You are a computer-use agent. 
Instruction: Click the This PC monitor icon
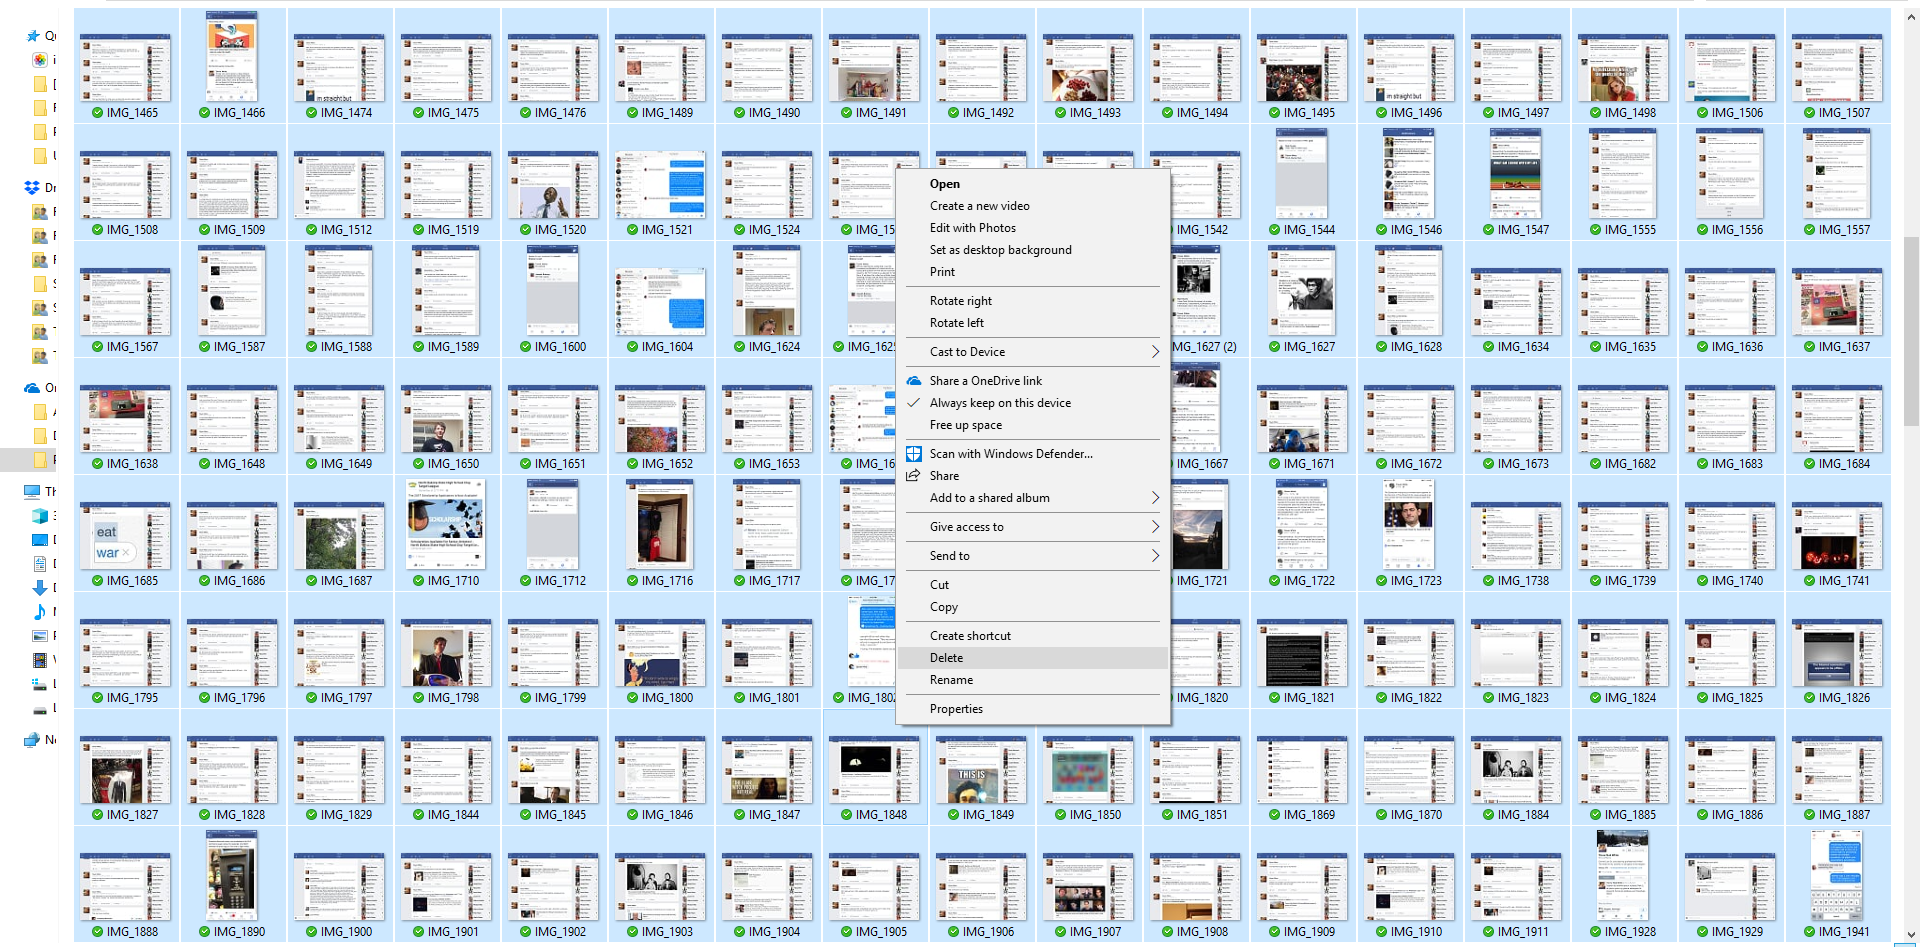[x=32, y=491]
